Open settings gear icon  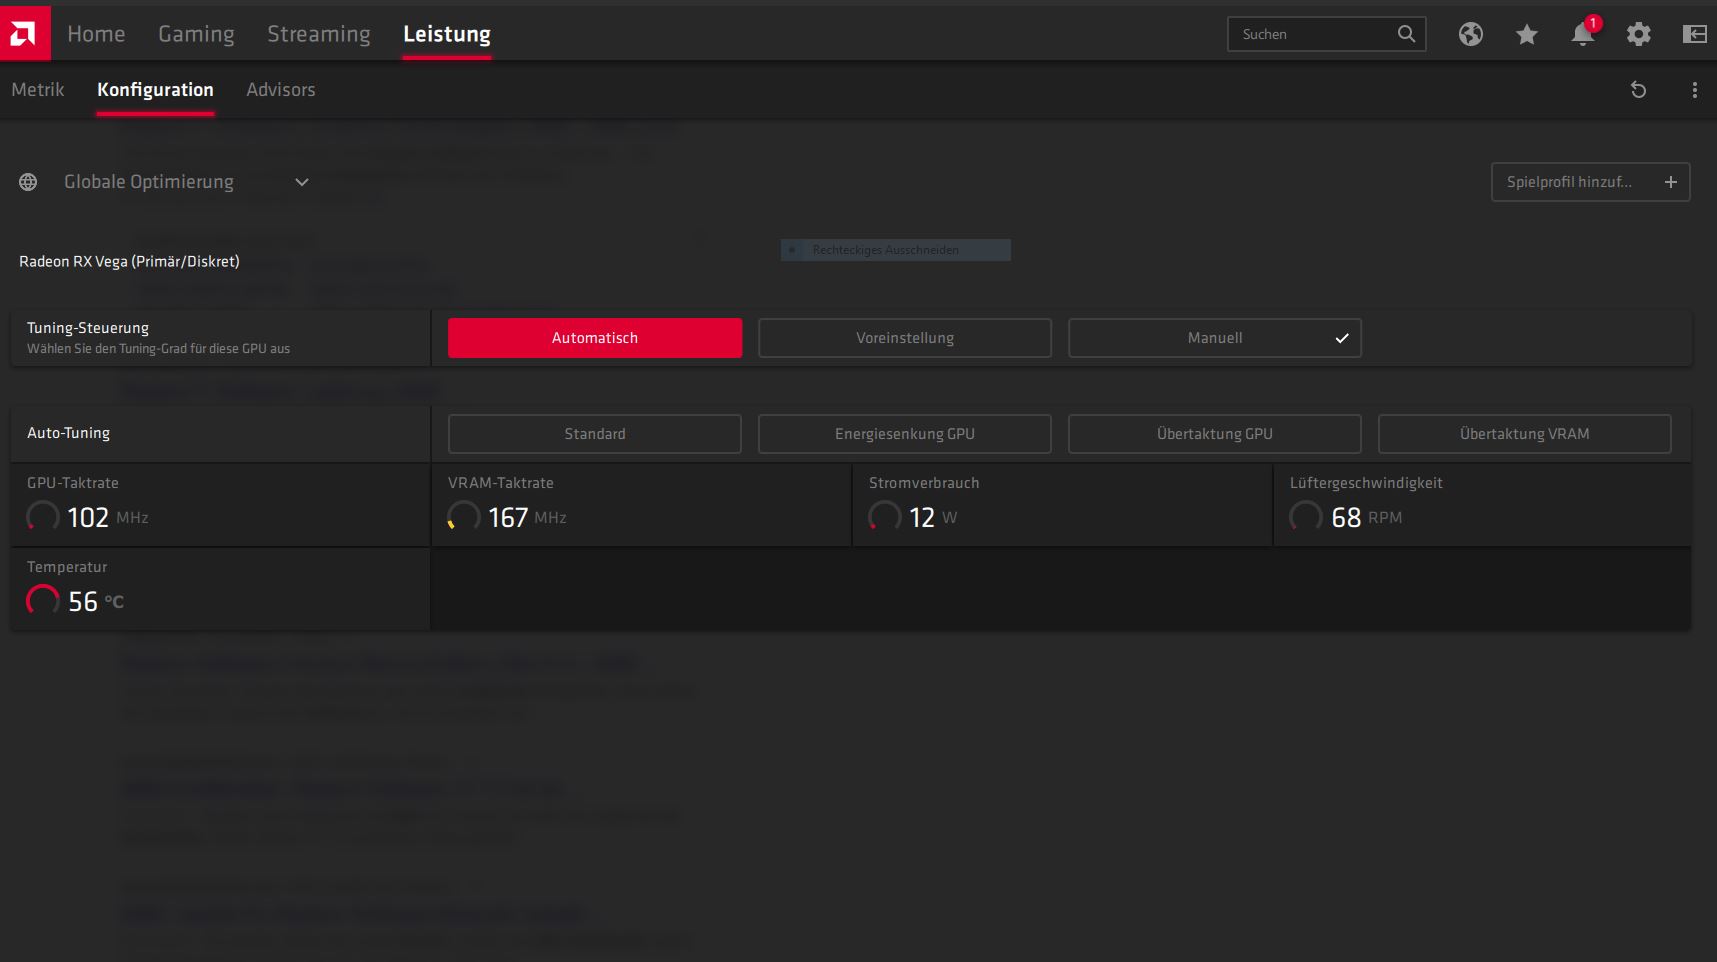pyautogui.click(x=1638, y=34)
